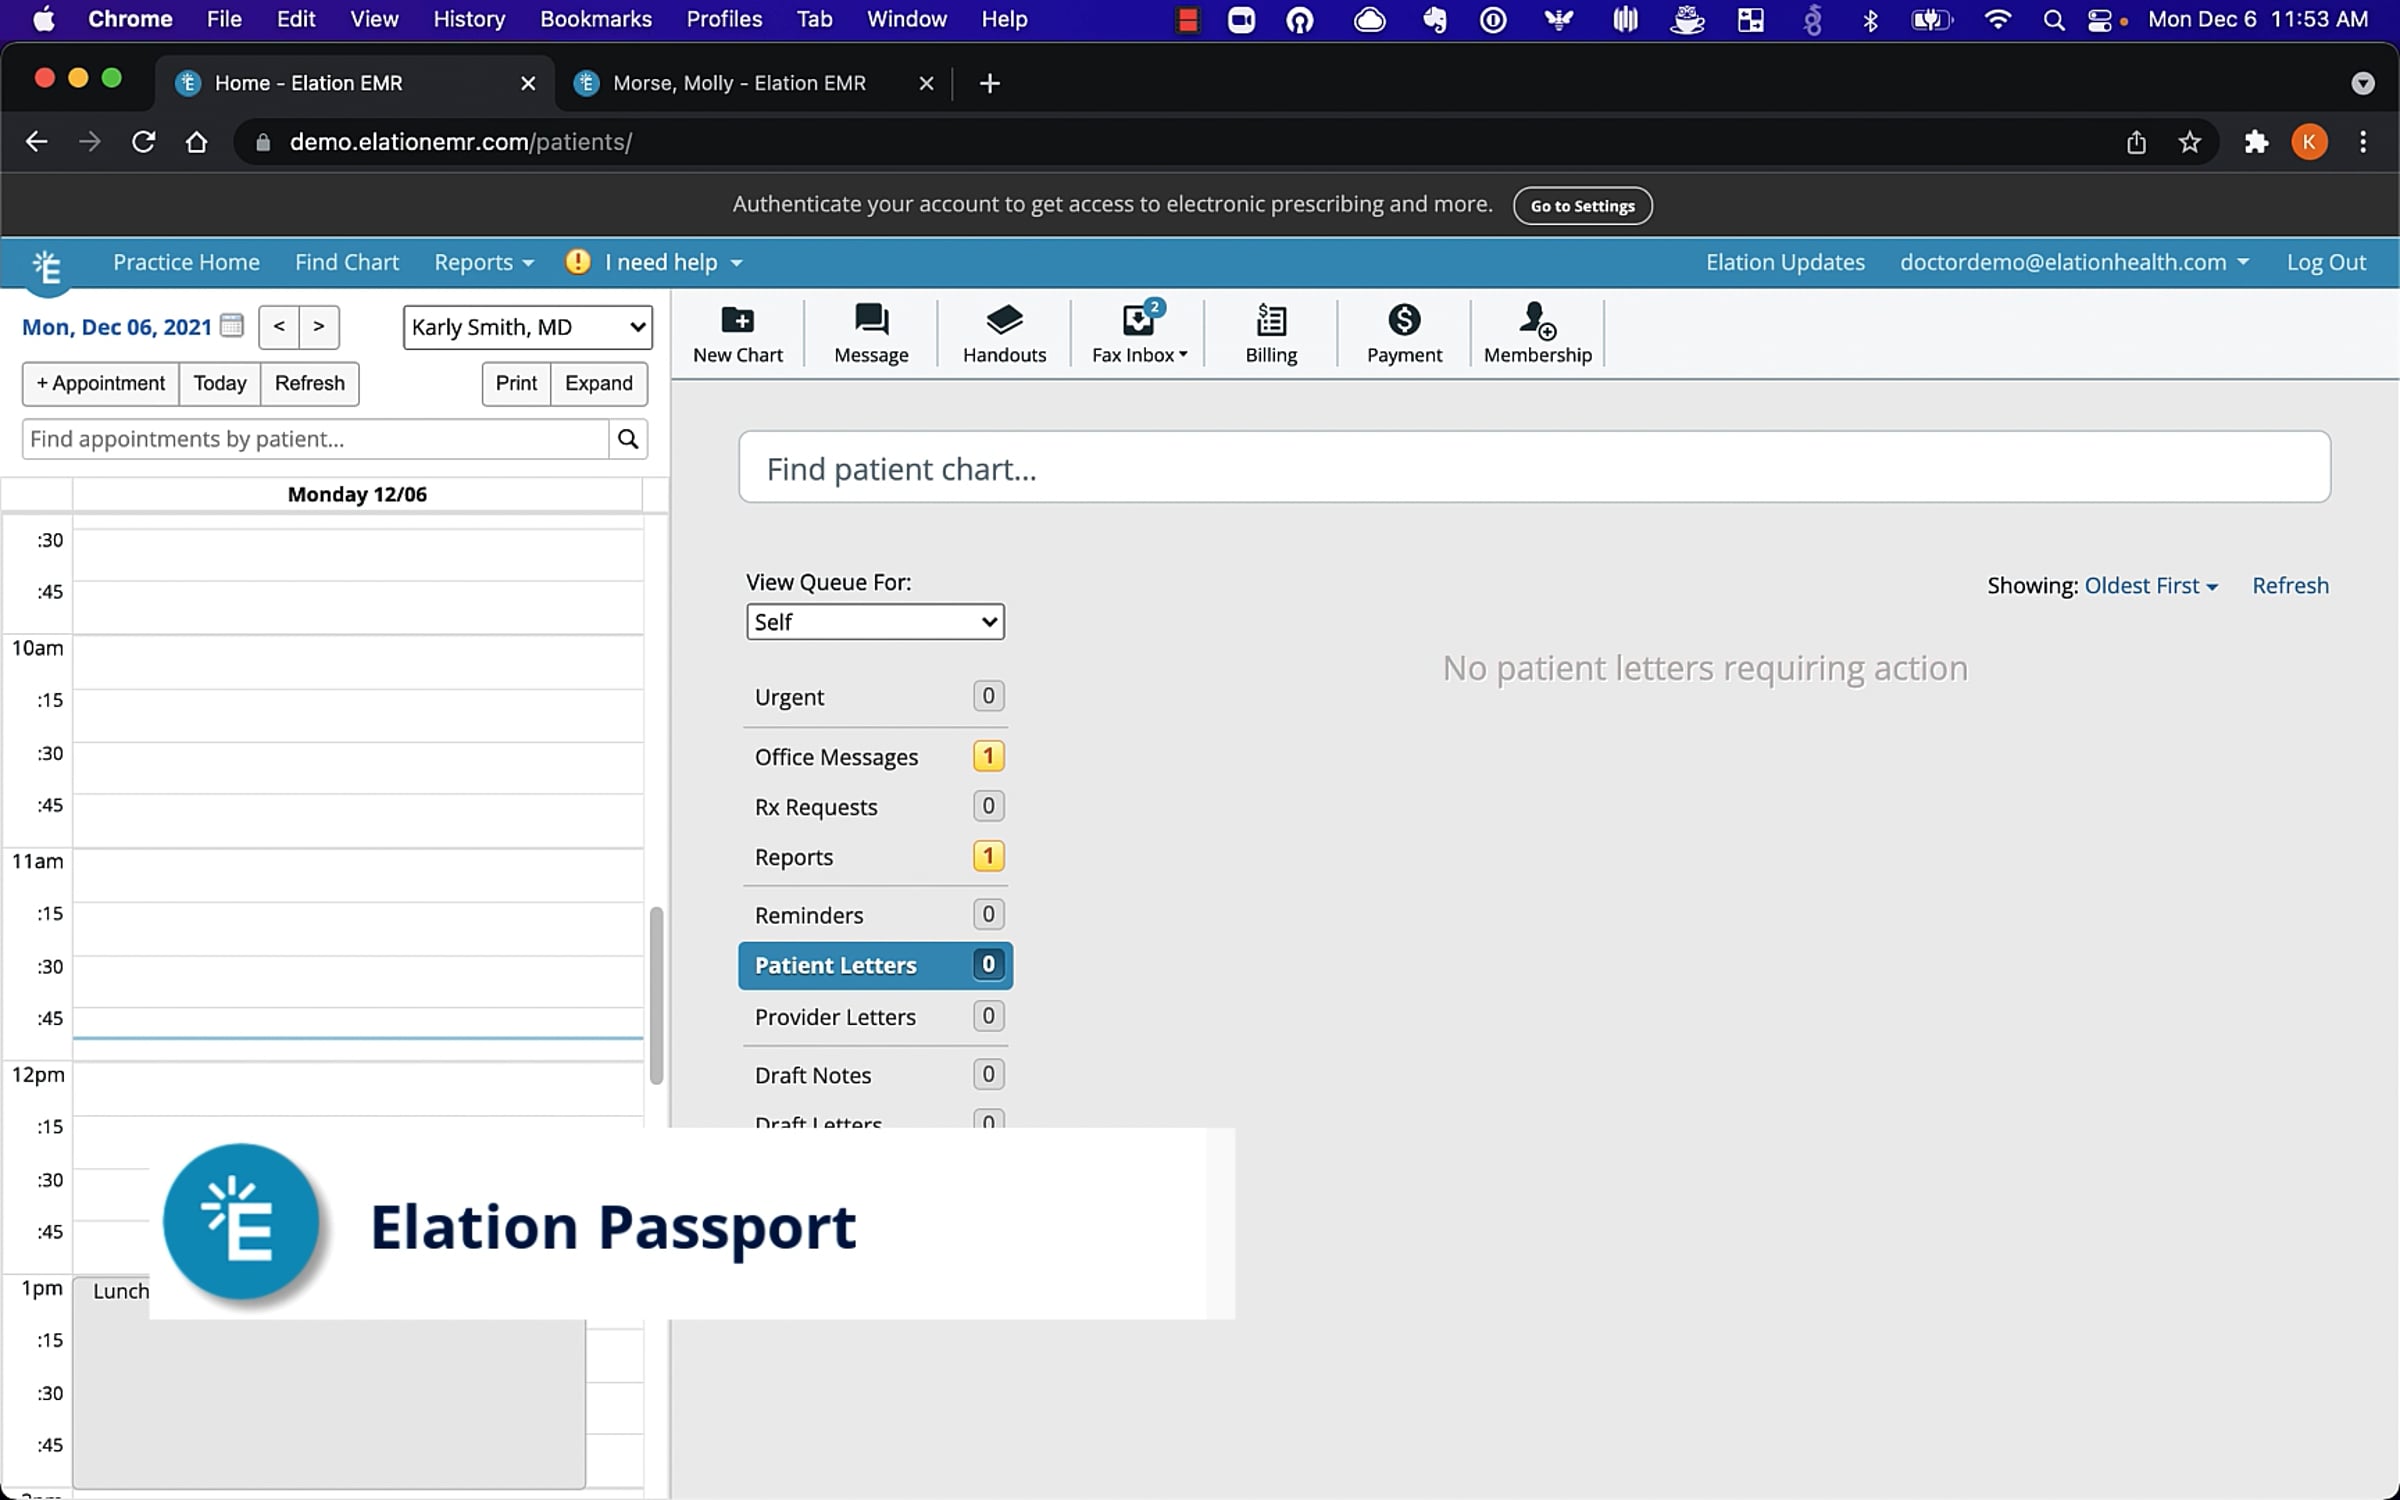Open Chrome three-dot menu
The height and width of the screenshot is (1500, 2400).
2363,142
